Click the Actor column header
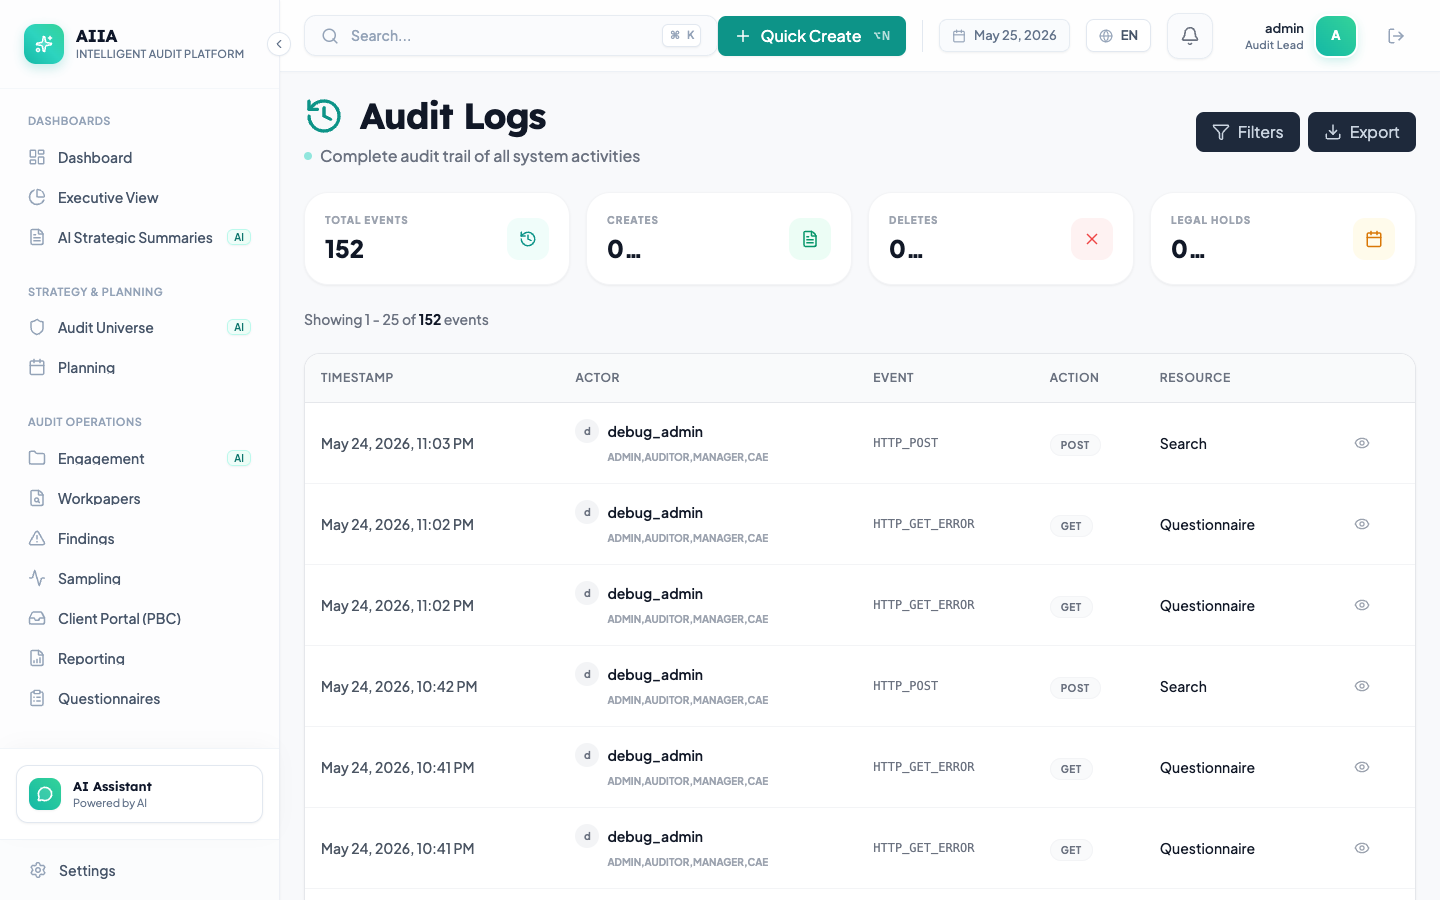The image size is (1440, 900). pyautogui.click(x=597, y=378)
